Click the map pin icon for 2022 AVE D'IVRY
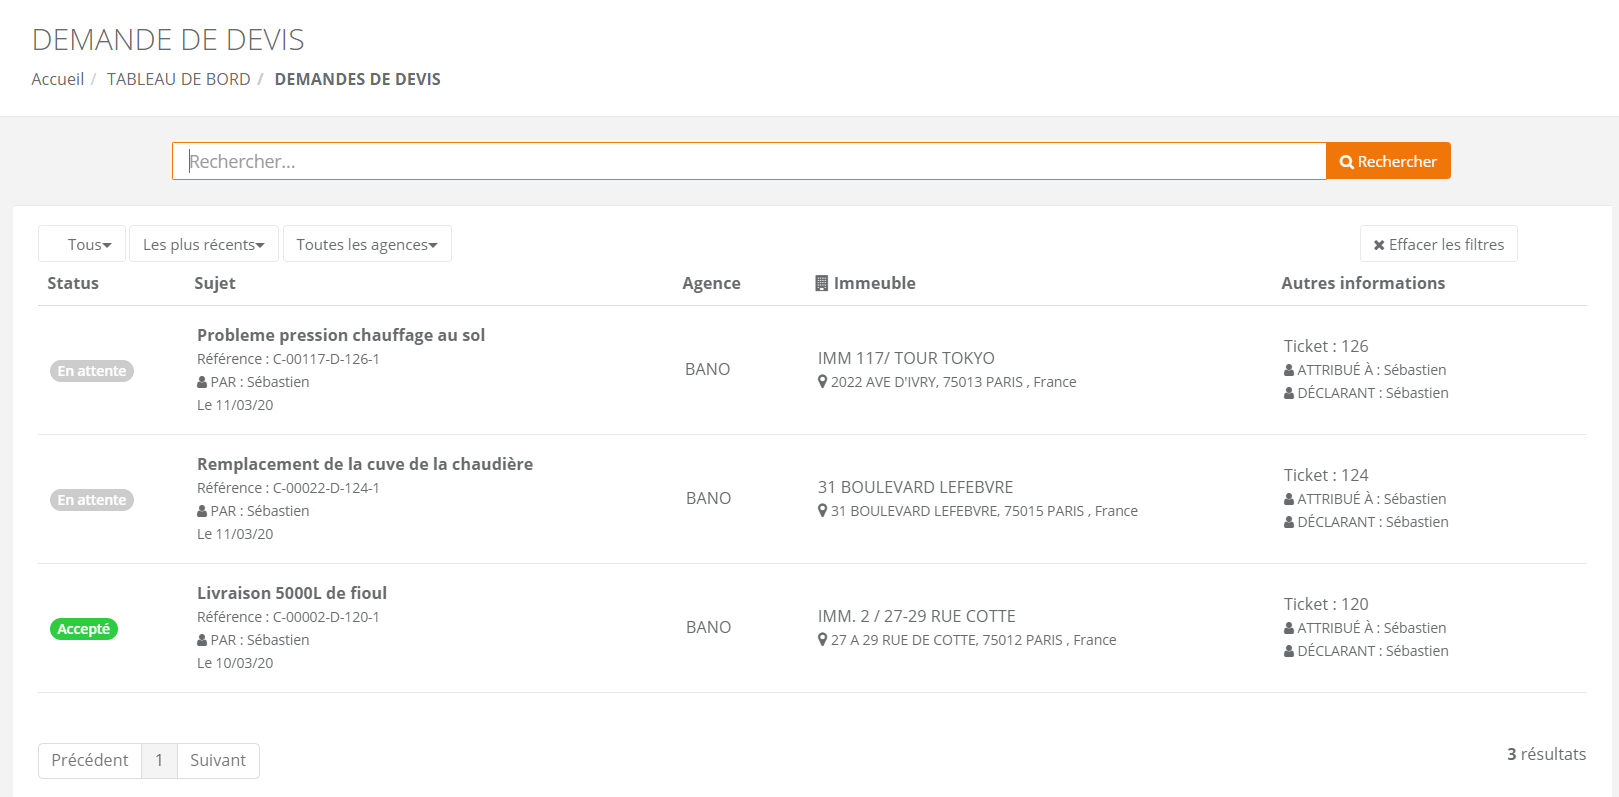 tap(822, 382)
